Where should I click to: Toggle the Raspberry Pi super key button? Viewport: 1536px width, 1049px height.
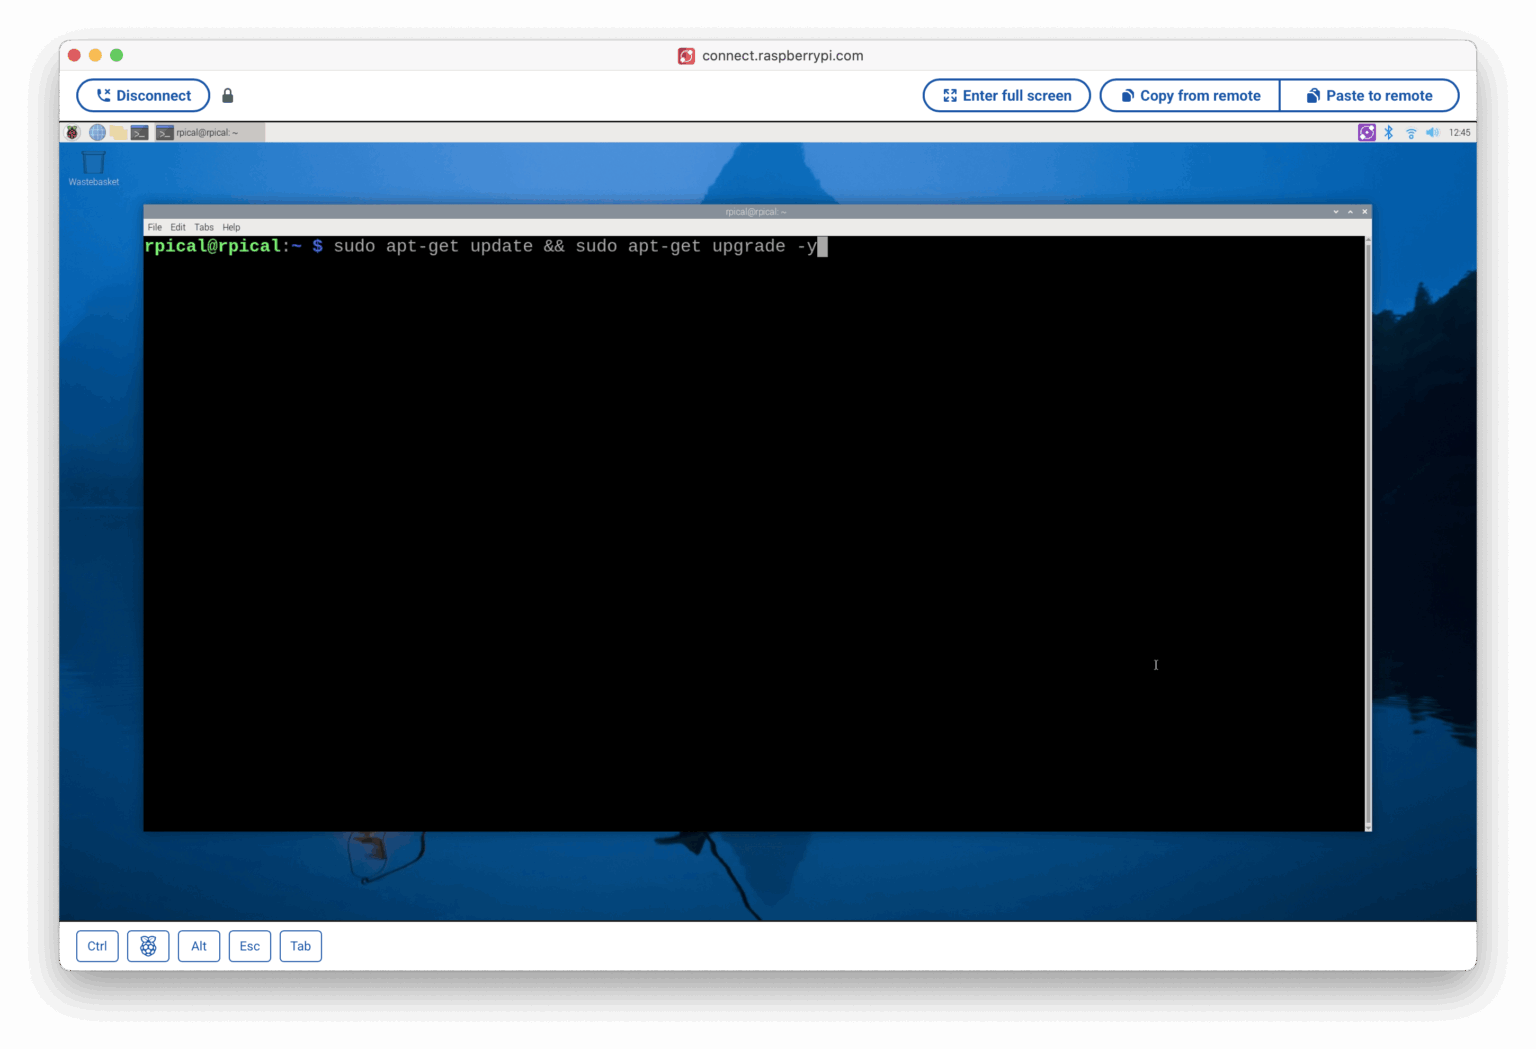[x=148, y=946]
